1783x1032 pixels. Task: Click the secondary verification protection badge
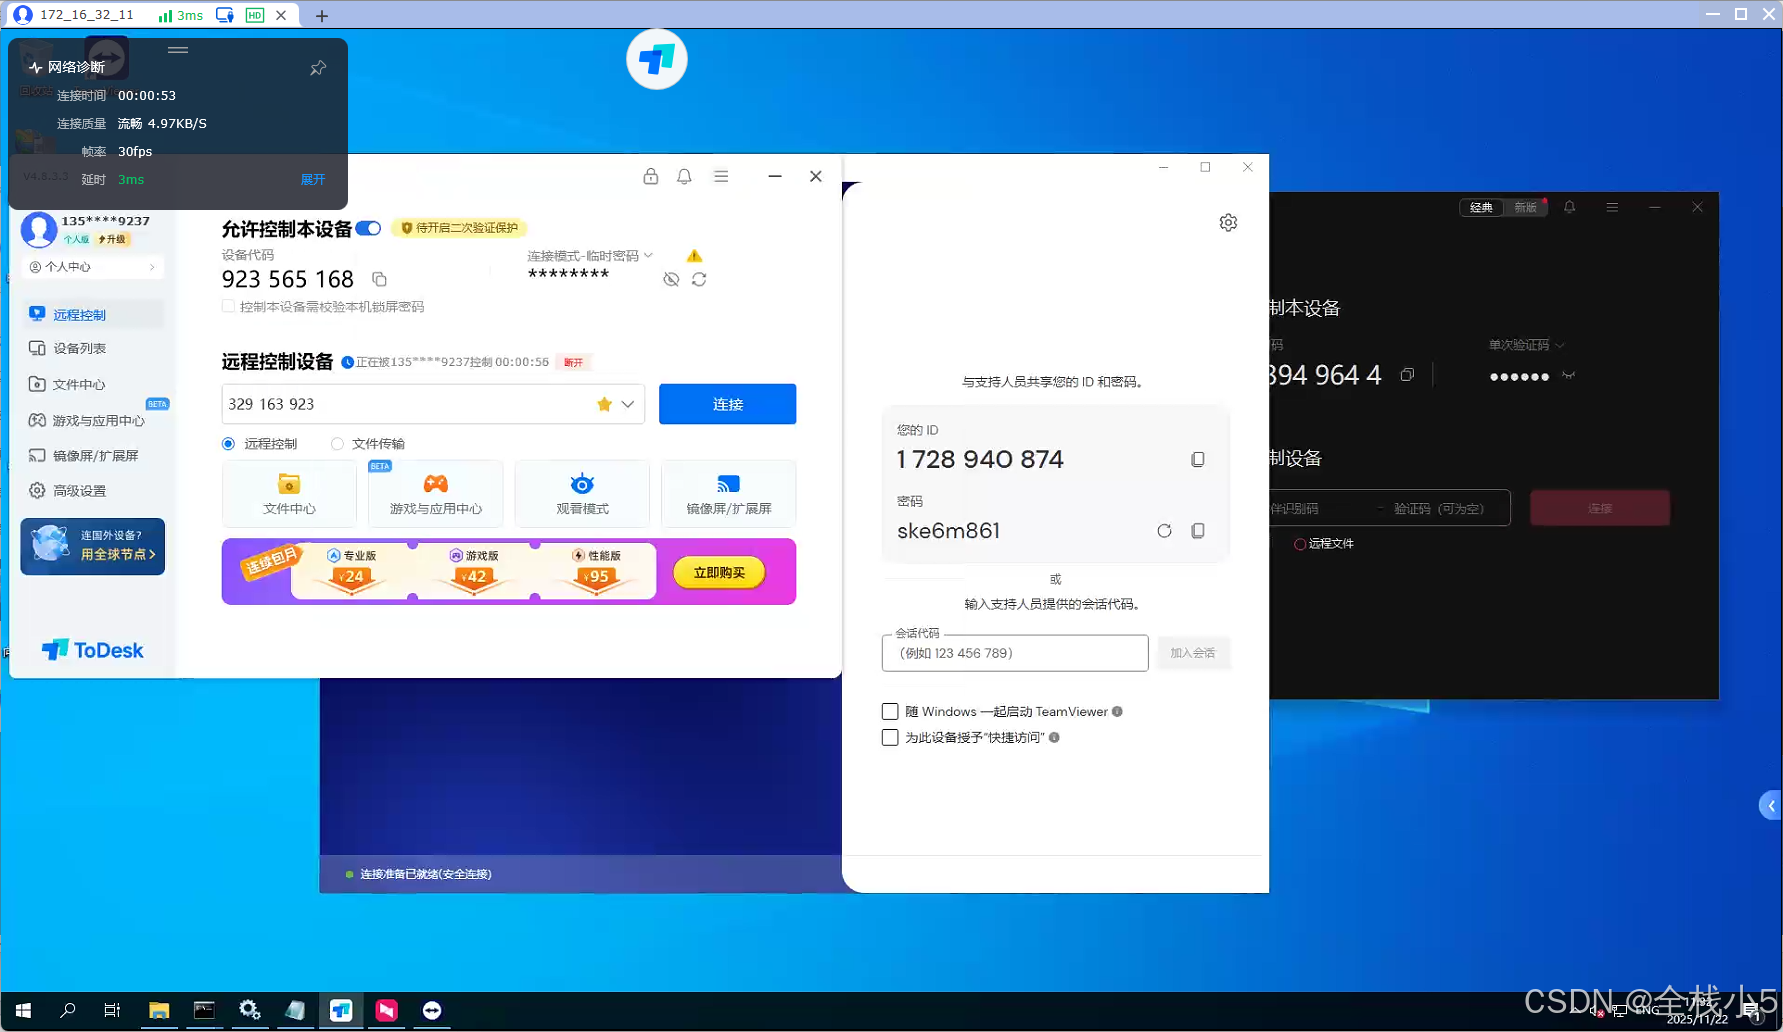pyautogui.click(x=459, y=228)
